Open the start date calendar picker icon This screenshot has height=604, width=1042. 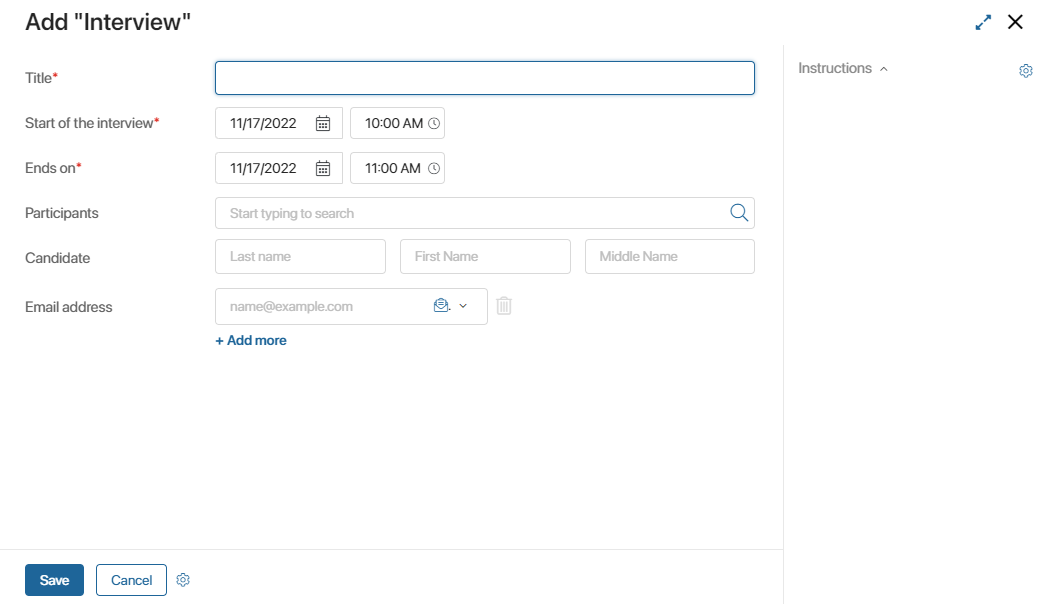click(323, 124)
